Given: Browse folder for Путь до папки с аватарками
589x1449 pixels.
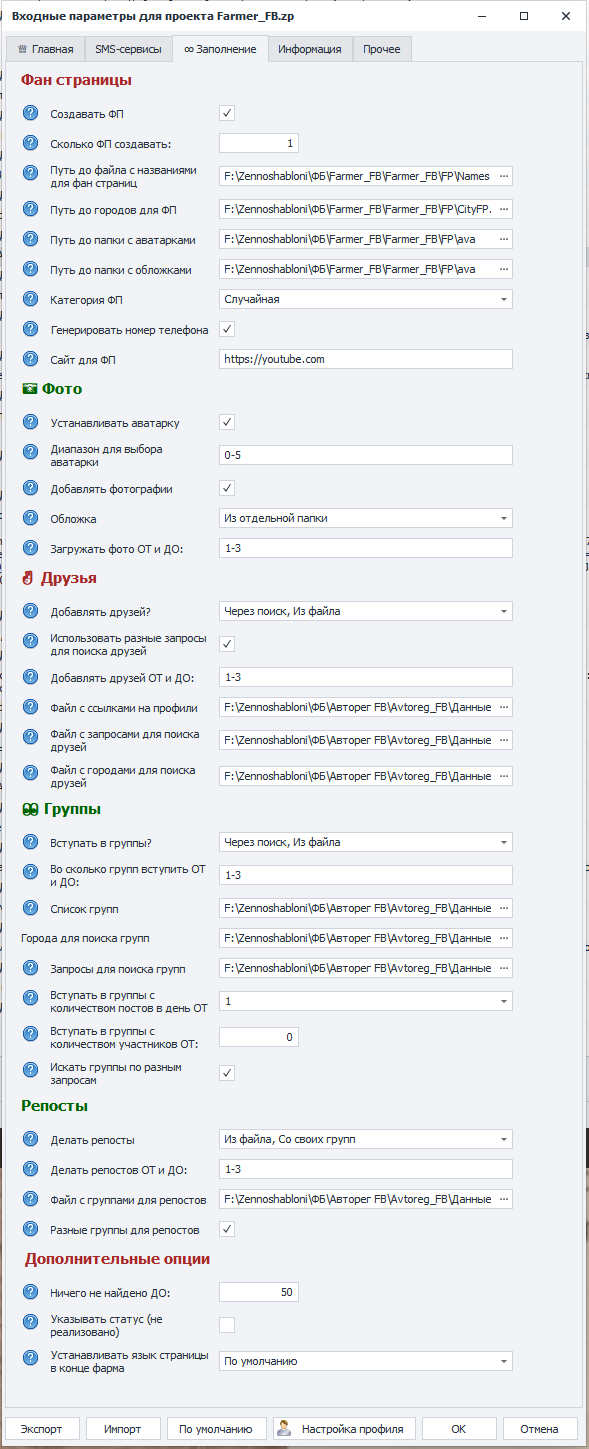Looking at the screenshot, I should [x=503, y=240].
